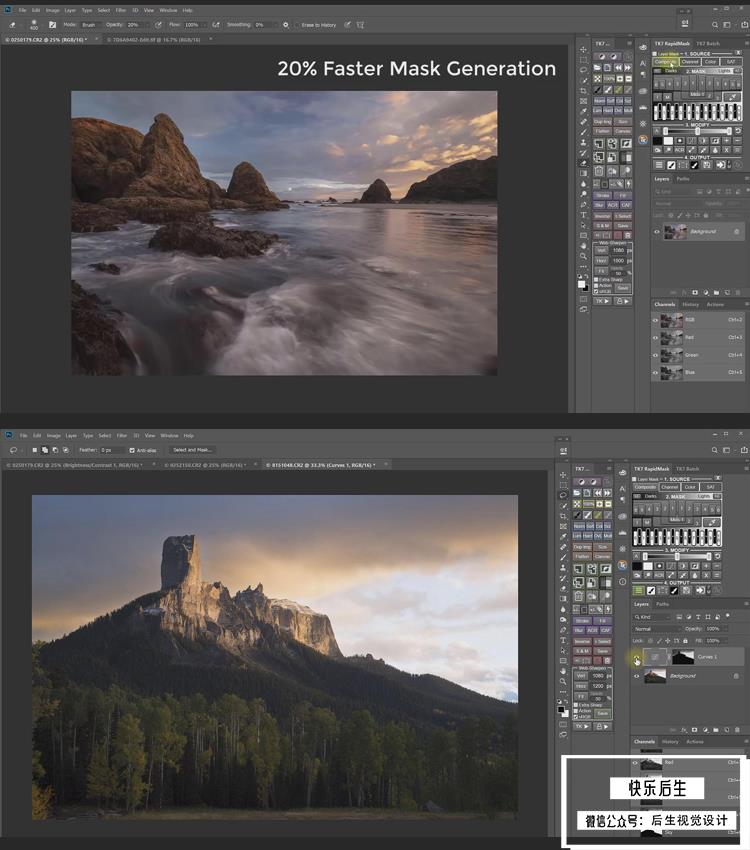
Task: Open the Image menu in the bottom window
Action: click(54, 435)
